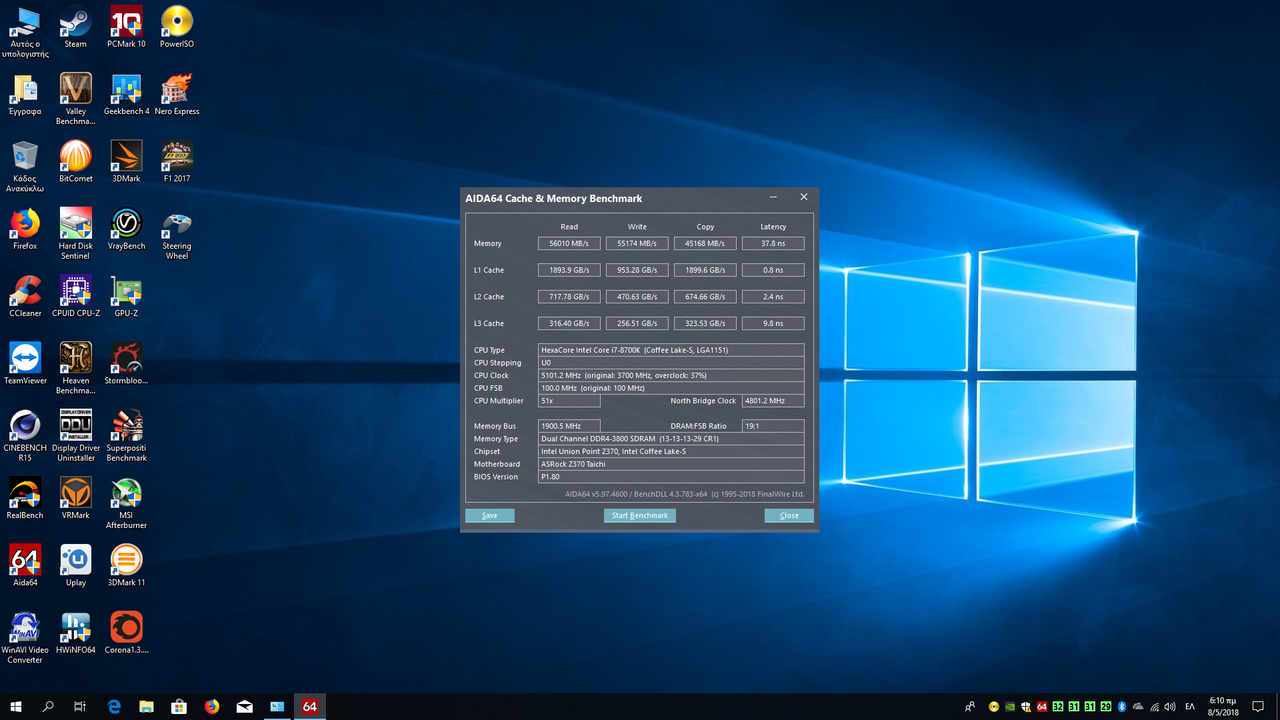
Task: Select 3DMark 11 desktop icon
Action: [x=126, y=565]
